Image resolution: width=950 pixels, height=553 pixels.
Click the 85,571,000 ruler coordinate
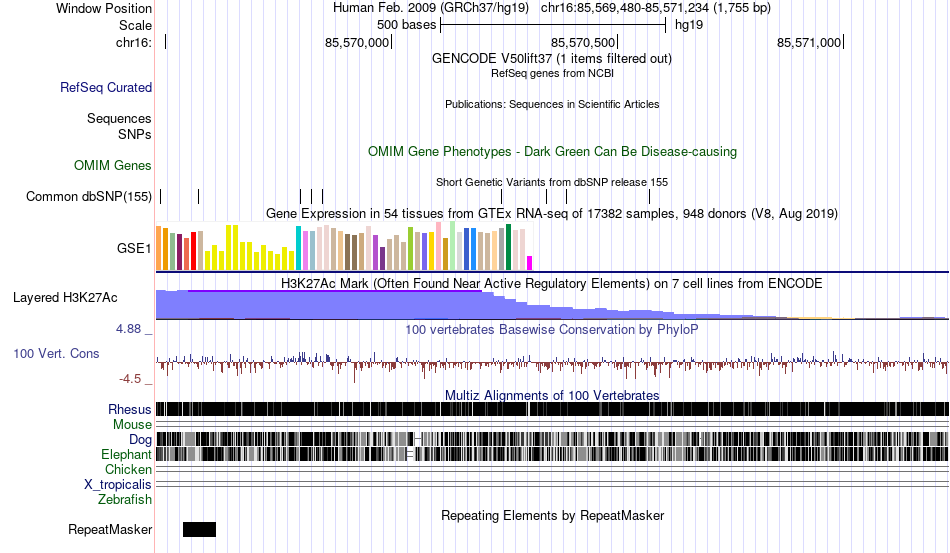809,42
